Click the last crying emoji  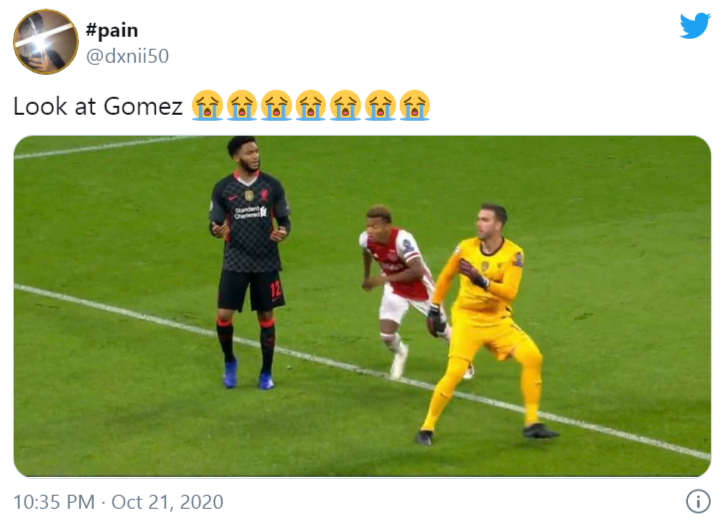pos(414,105)
